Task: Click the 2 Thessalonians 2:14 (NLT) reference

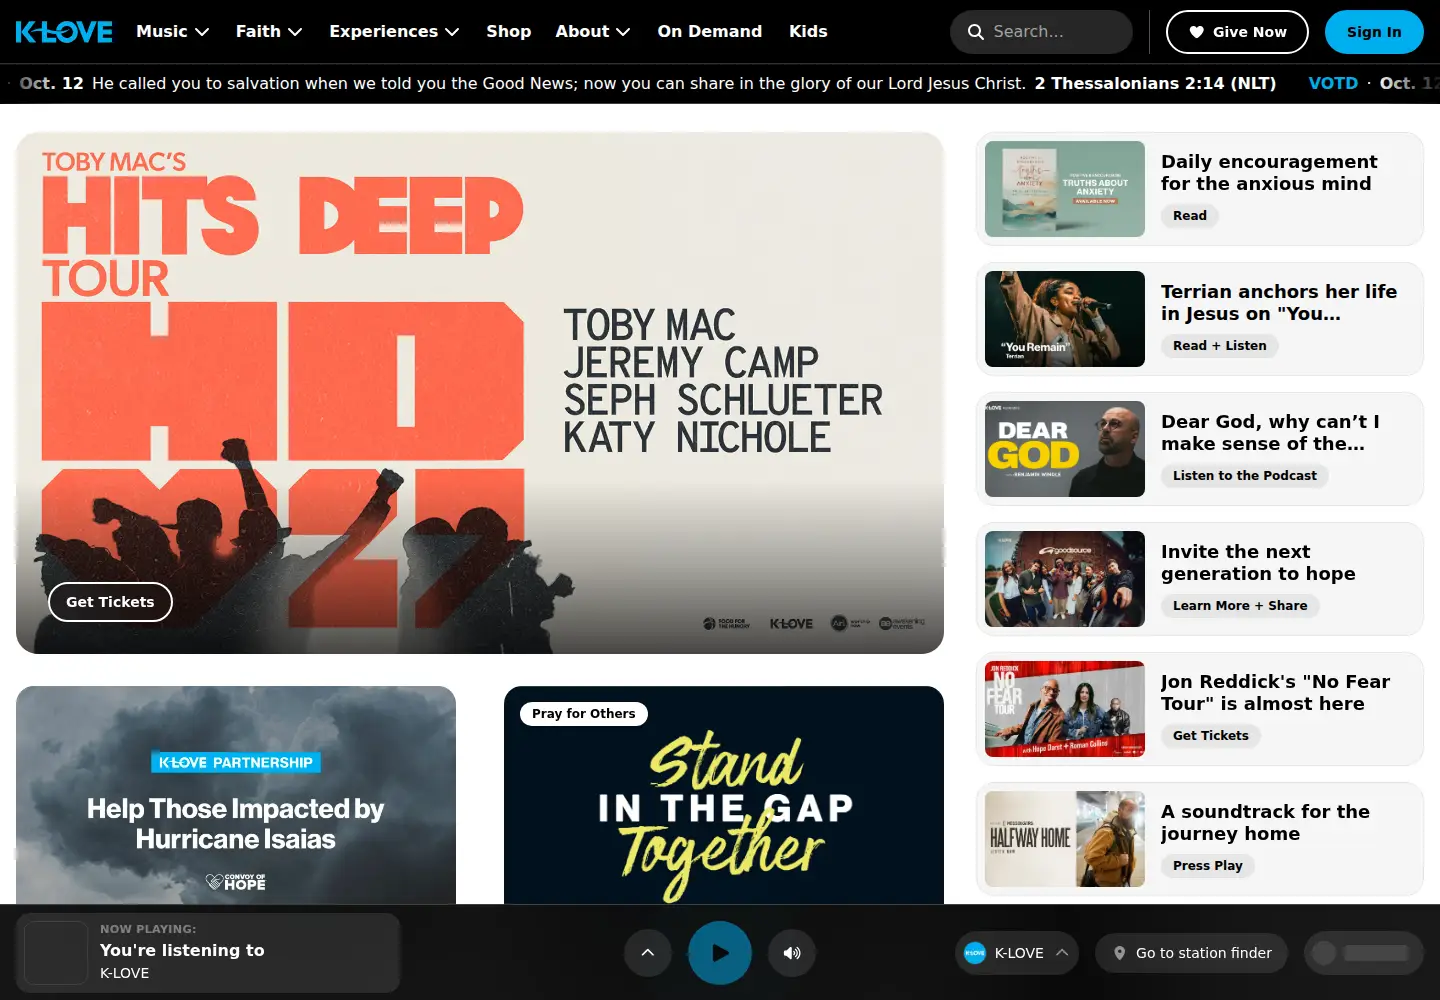Action: [x=1155, y=83]
